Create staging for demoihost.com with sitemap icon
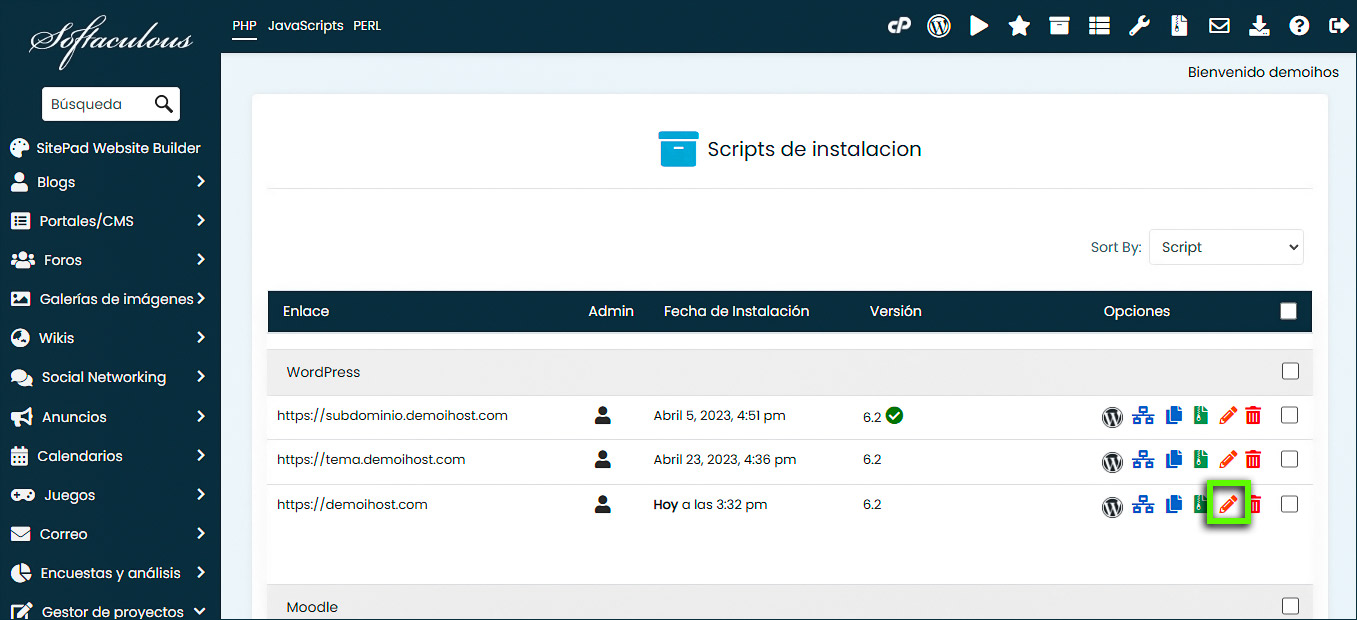This screenshot has height=620, width=1357. pyautogui.click(x=1142, y=504)
